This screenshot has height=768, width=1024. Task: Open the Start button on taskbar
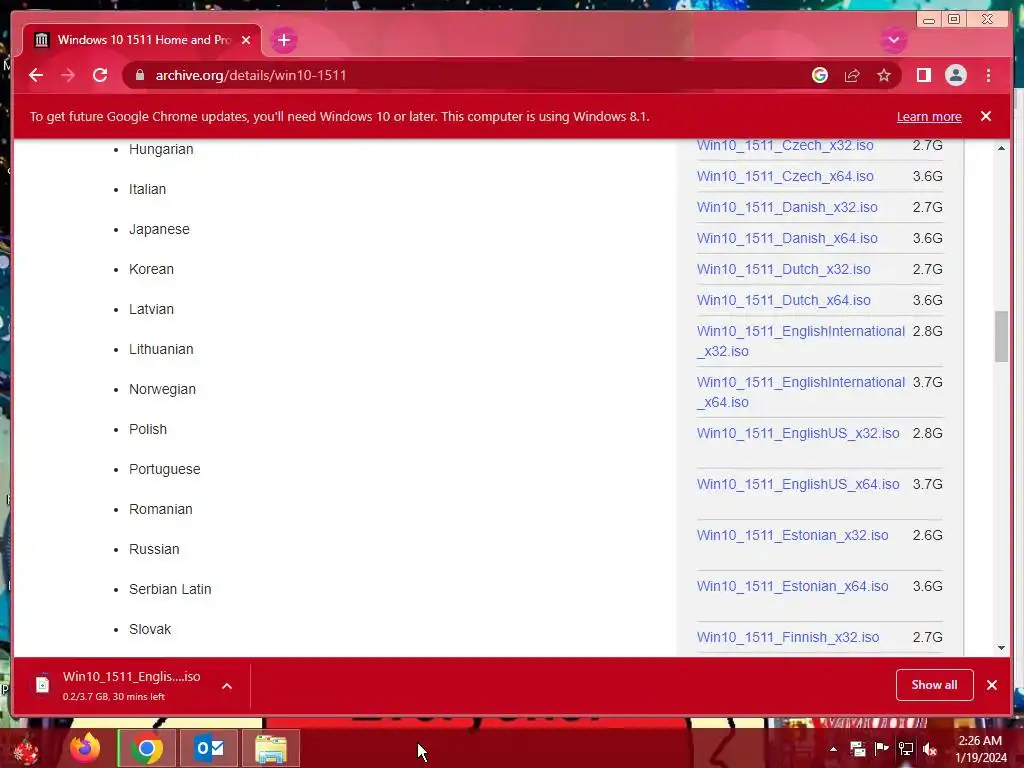tap(26, 748)
